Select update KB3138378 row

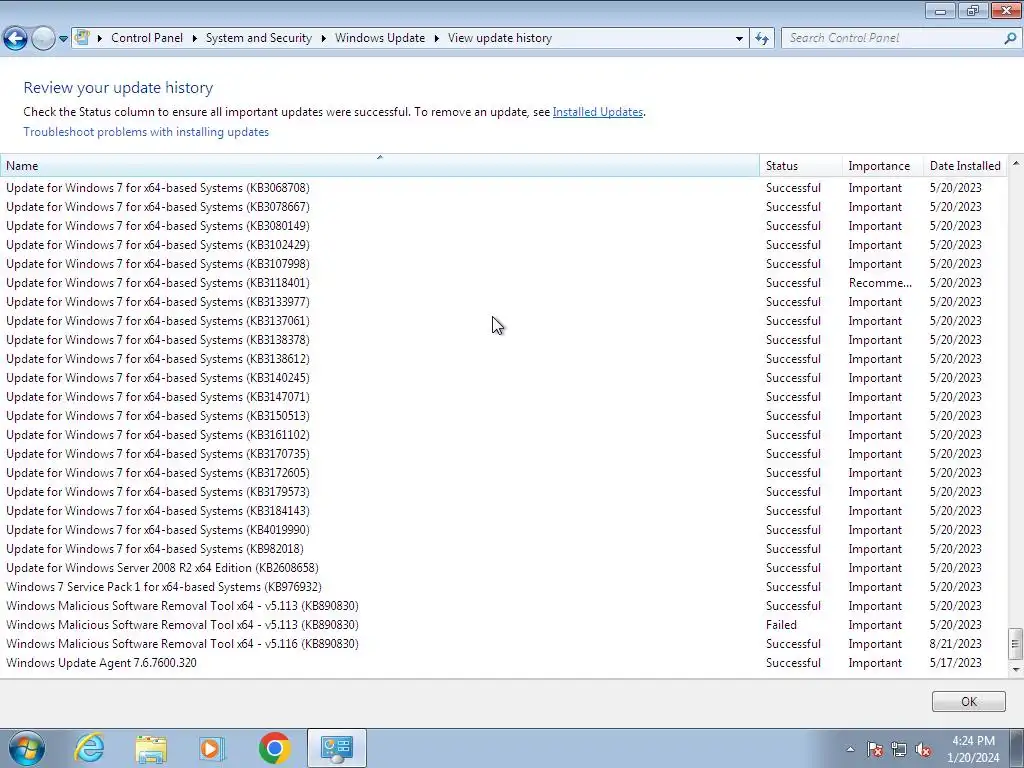pyautogui.click(x=504, y=339)
